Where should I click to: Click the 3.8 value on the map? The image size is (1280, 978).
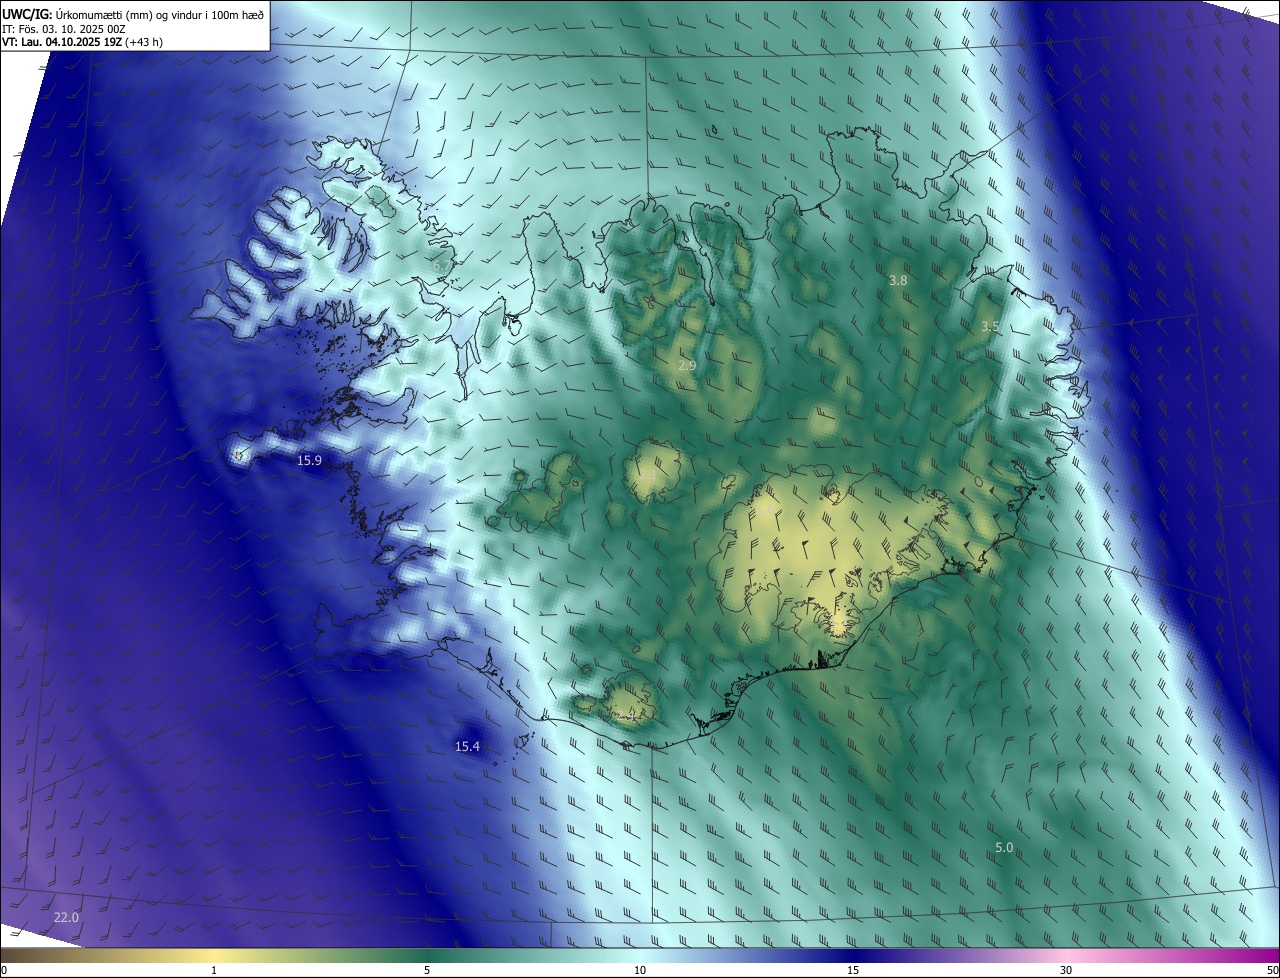point(898,281)
